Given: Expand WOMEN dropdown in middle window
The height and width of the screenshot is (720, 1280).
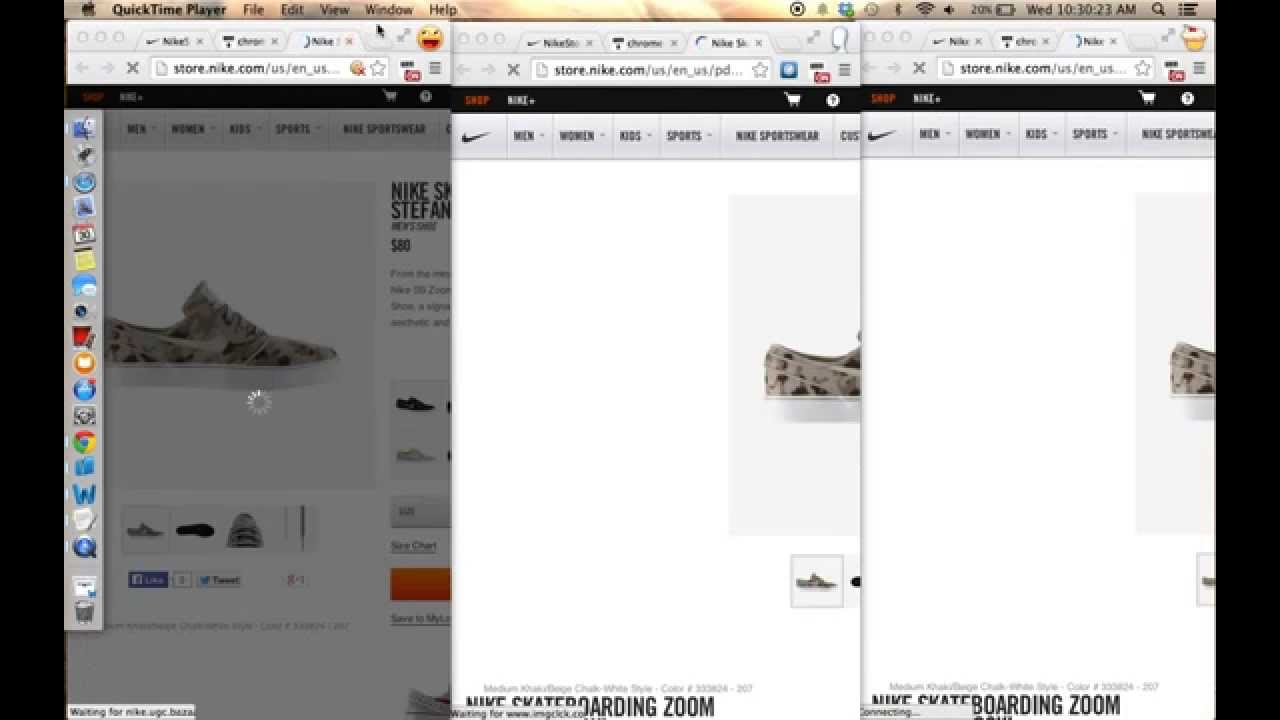Looking at the screenshot, I should click(582, 136).
